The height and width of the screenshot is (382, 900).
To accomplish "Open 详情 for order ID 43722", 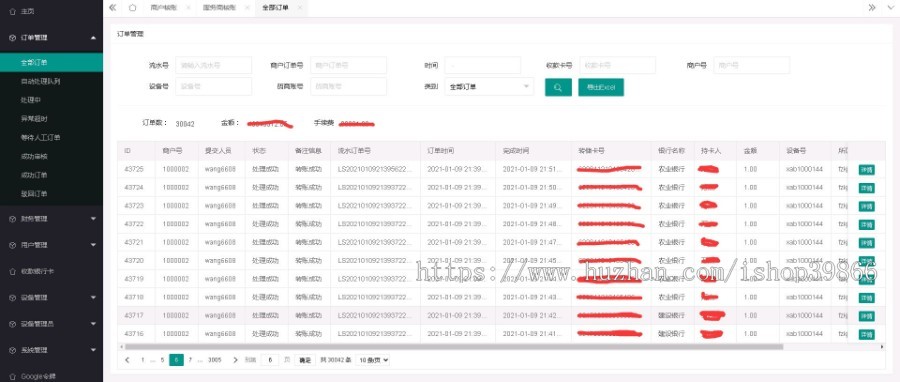I will [866, 225].
